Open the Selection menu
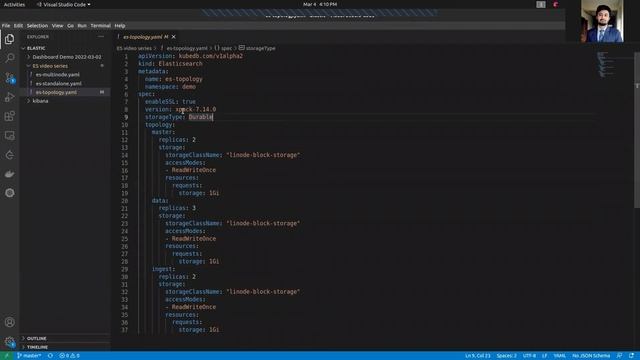Viewport: 640px width, 360px height. pyautogui.click(x=37, y=25)
